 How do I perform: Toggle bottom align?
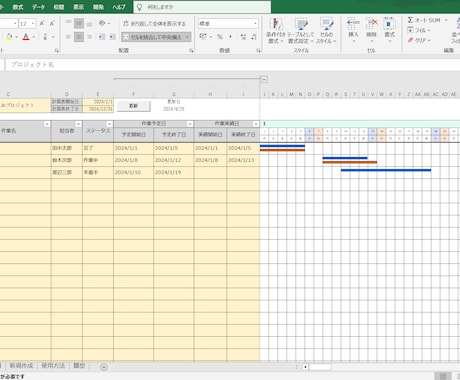90,23
